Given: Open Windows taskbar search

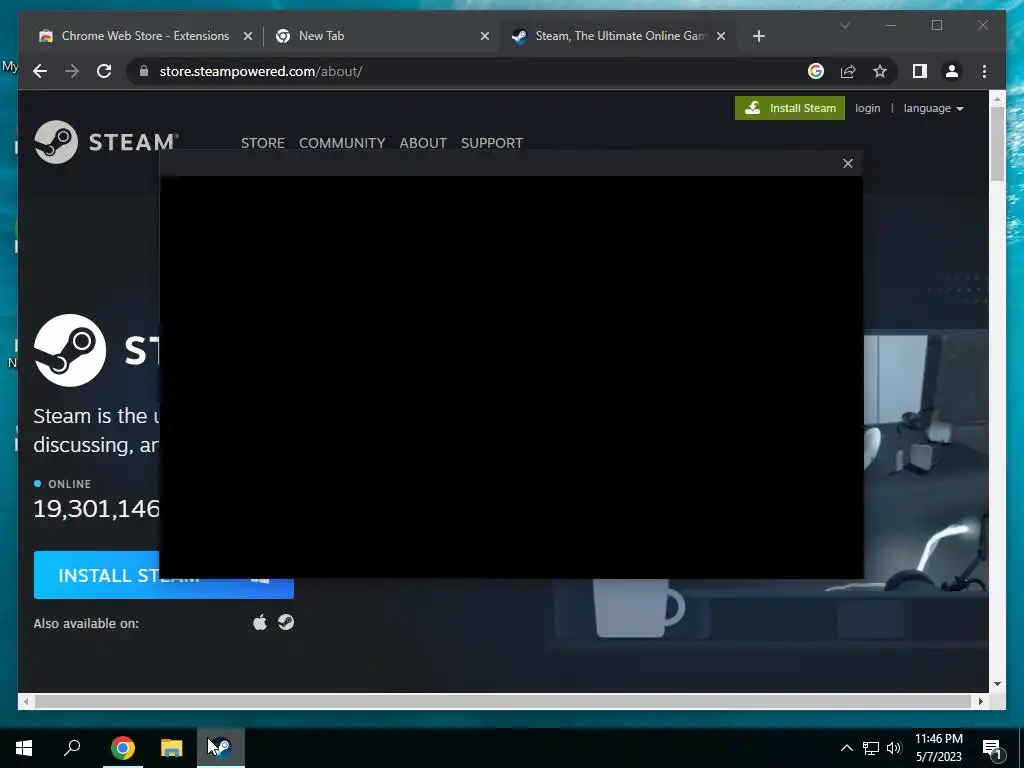Looking at the screenshot, I should [x=72, y=748].
